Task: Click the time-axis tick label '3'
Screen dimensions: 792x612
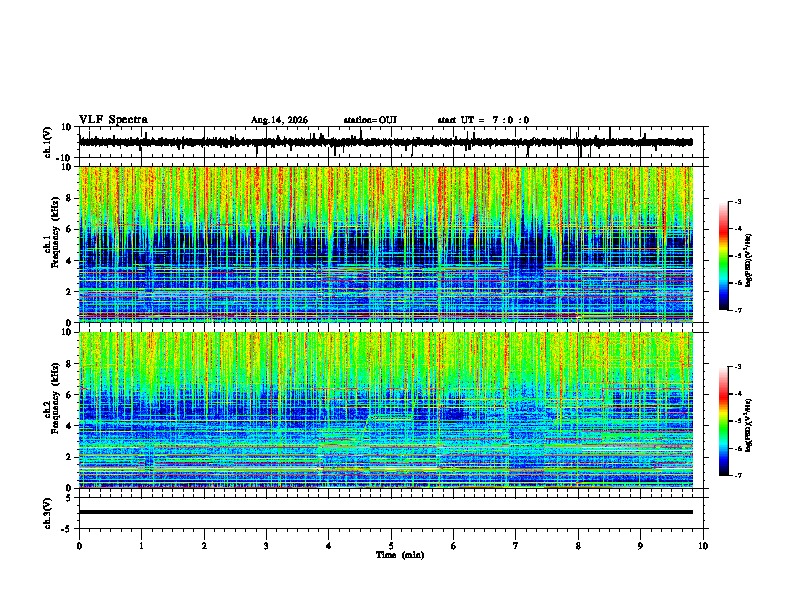Action: click(x=266, y=546)
